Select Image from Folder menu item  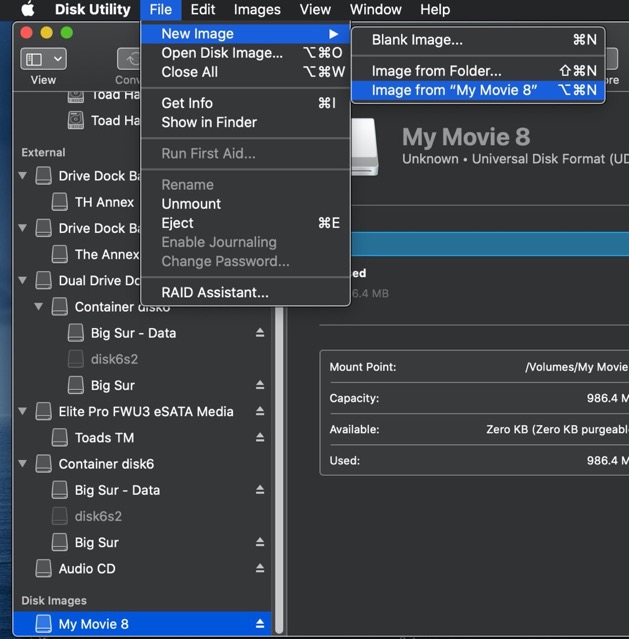point(436,71)
